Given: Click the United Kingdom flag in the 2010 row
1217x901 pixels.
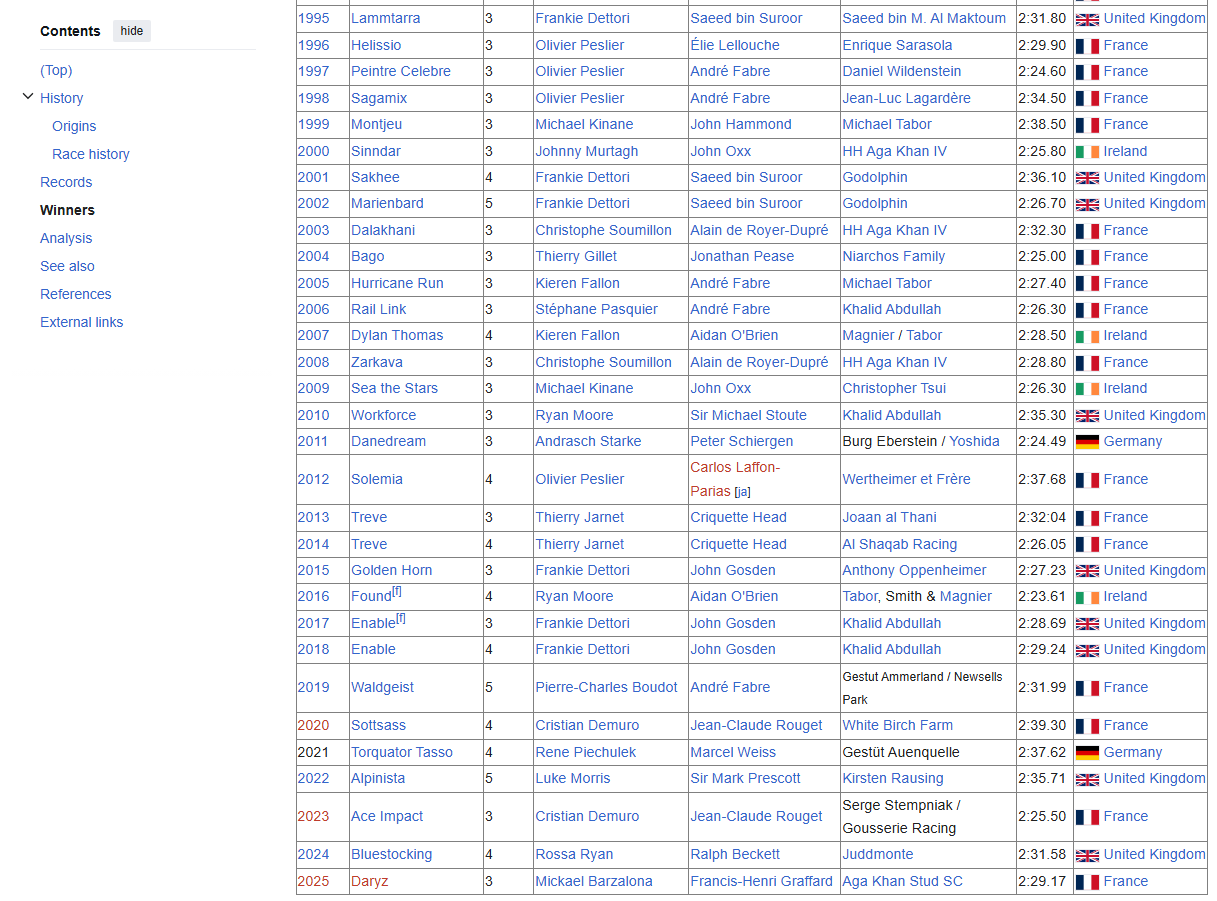Looking at the screenshot, I should point(1087,415).
